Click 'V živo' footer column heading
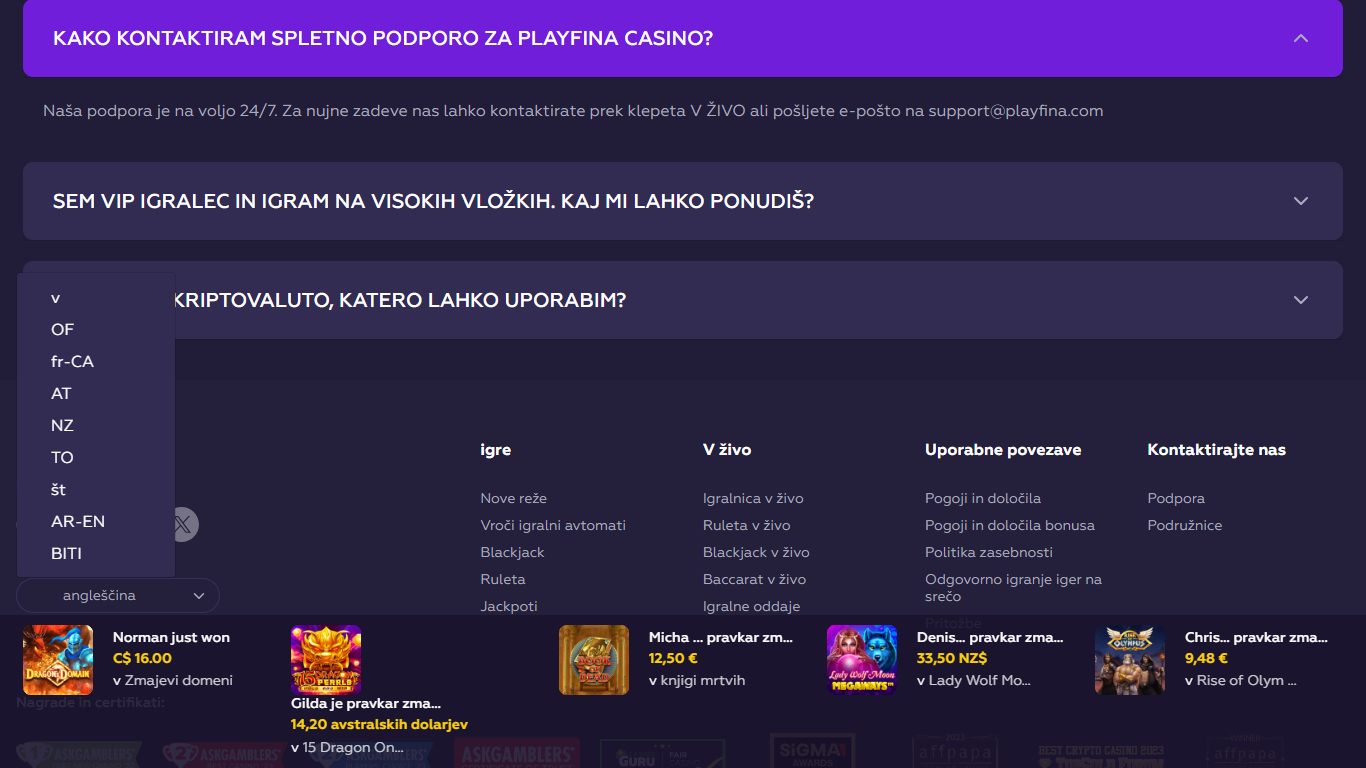The width and height of the screenshot is (1366, 768). coord(727,450)
